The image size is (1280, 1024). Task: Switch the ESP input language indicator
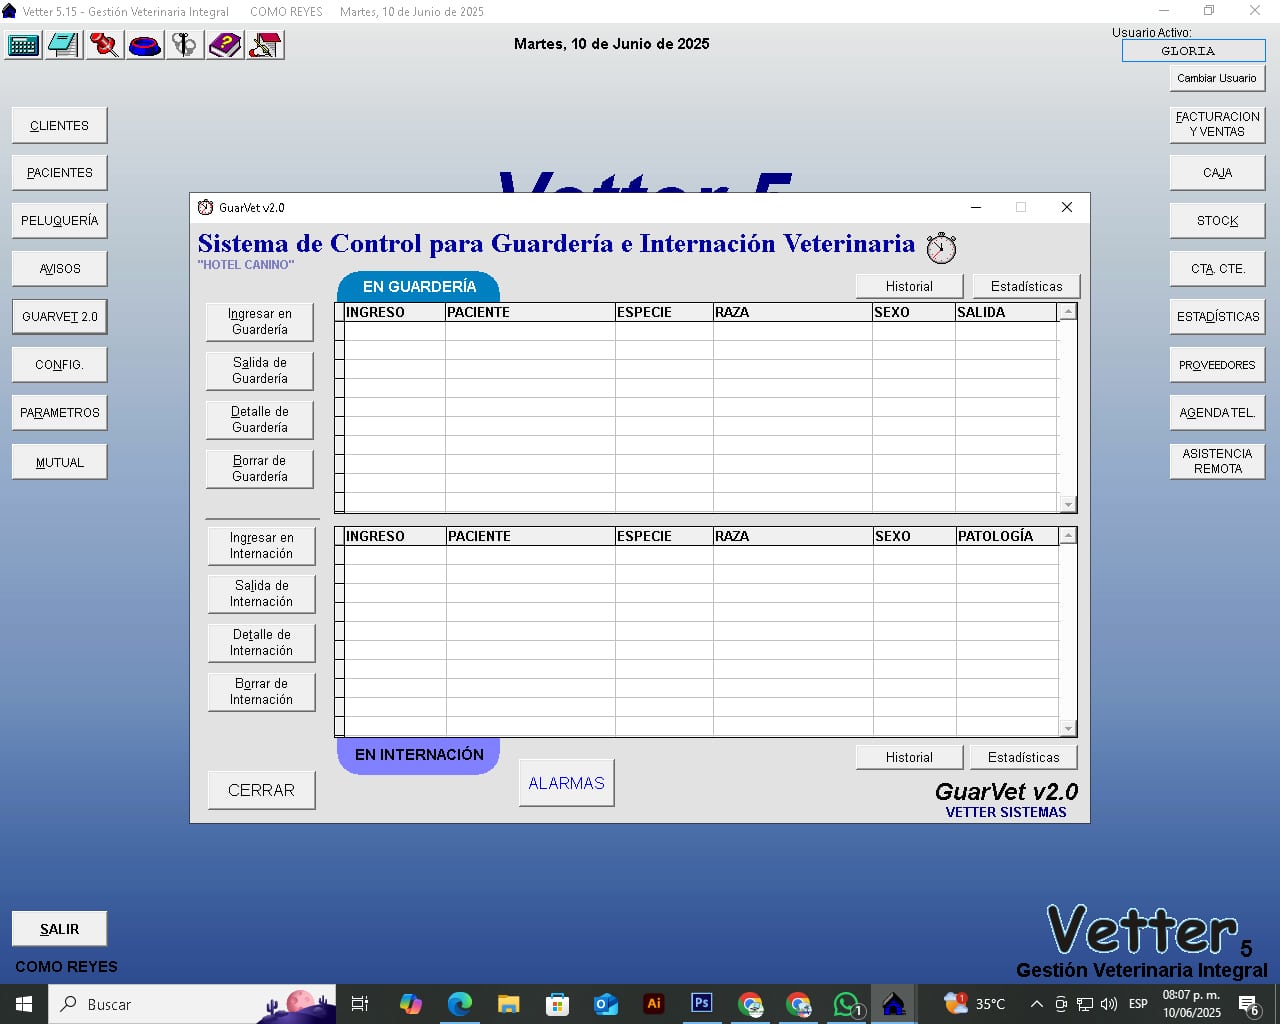[x=1138, y=1004]
